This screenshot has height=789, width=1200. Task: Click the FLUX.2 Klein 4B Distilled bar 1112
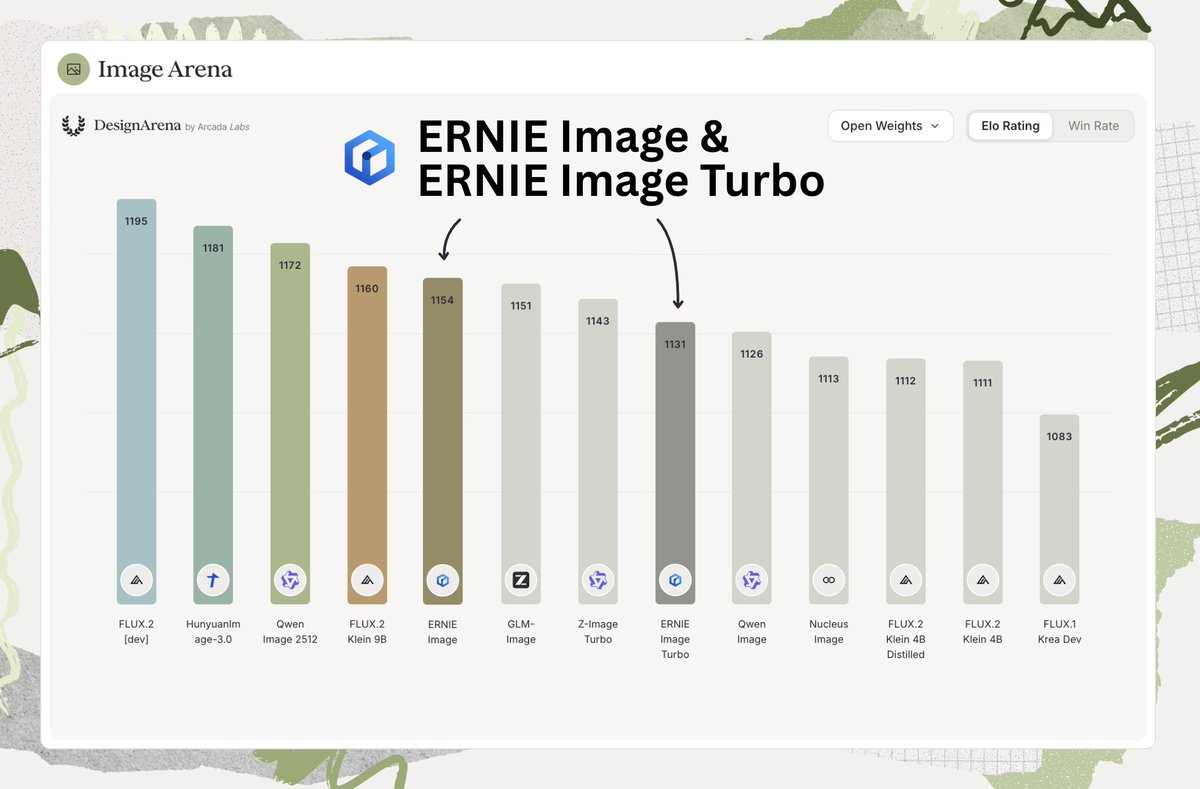(906, 481)
